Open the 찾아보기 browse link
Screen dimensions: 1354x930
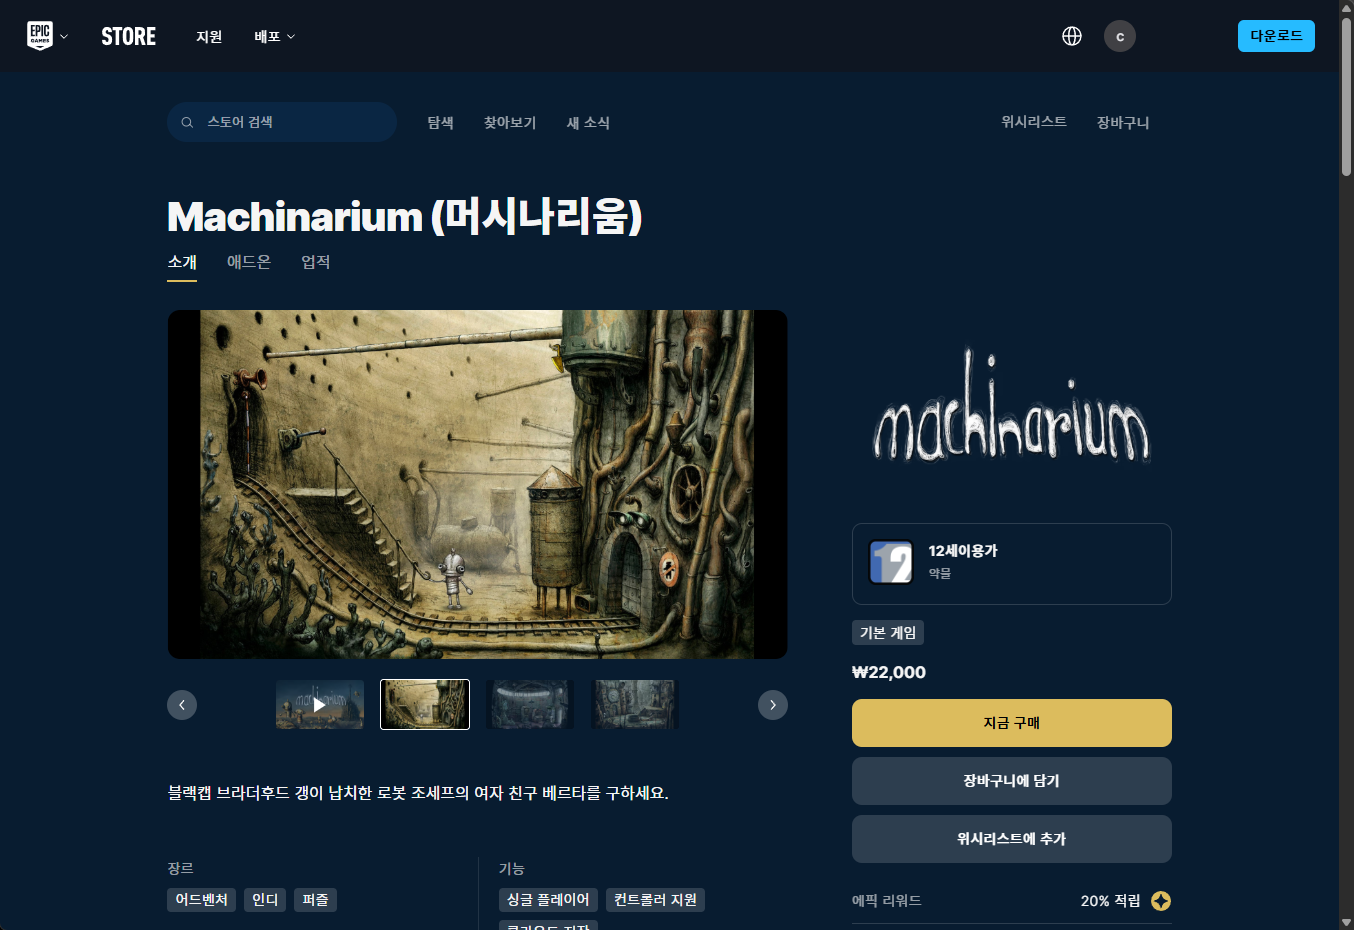click(510, 122)
